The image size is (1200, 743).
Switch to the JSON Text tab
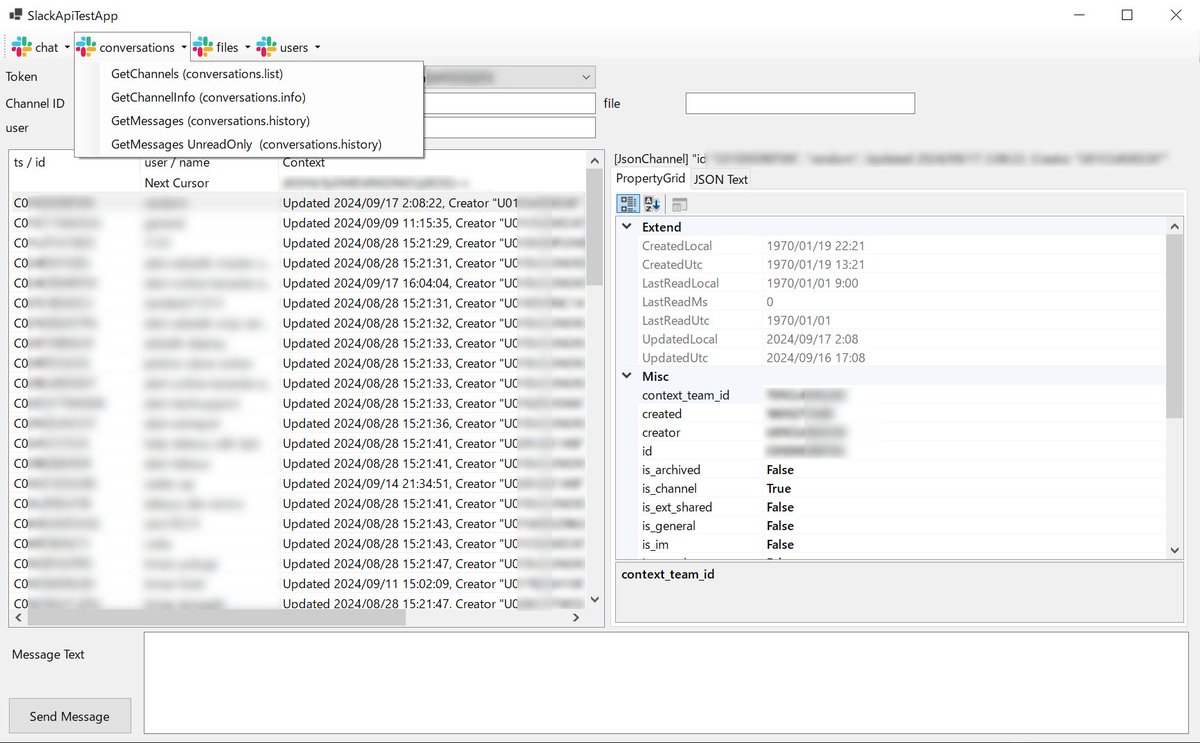[720, 179]
